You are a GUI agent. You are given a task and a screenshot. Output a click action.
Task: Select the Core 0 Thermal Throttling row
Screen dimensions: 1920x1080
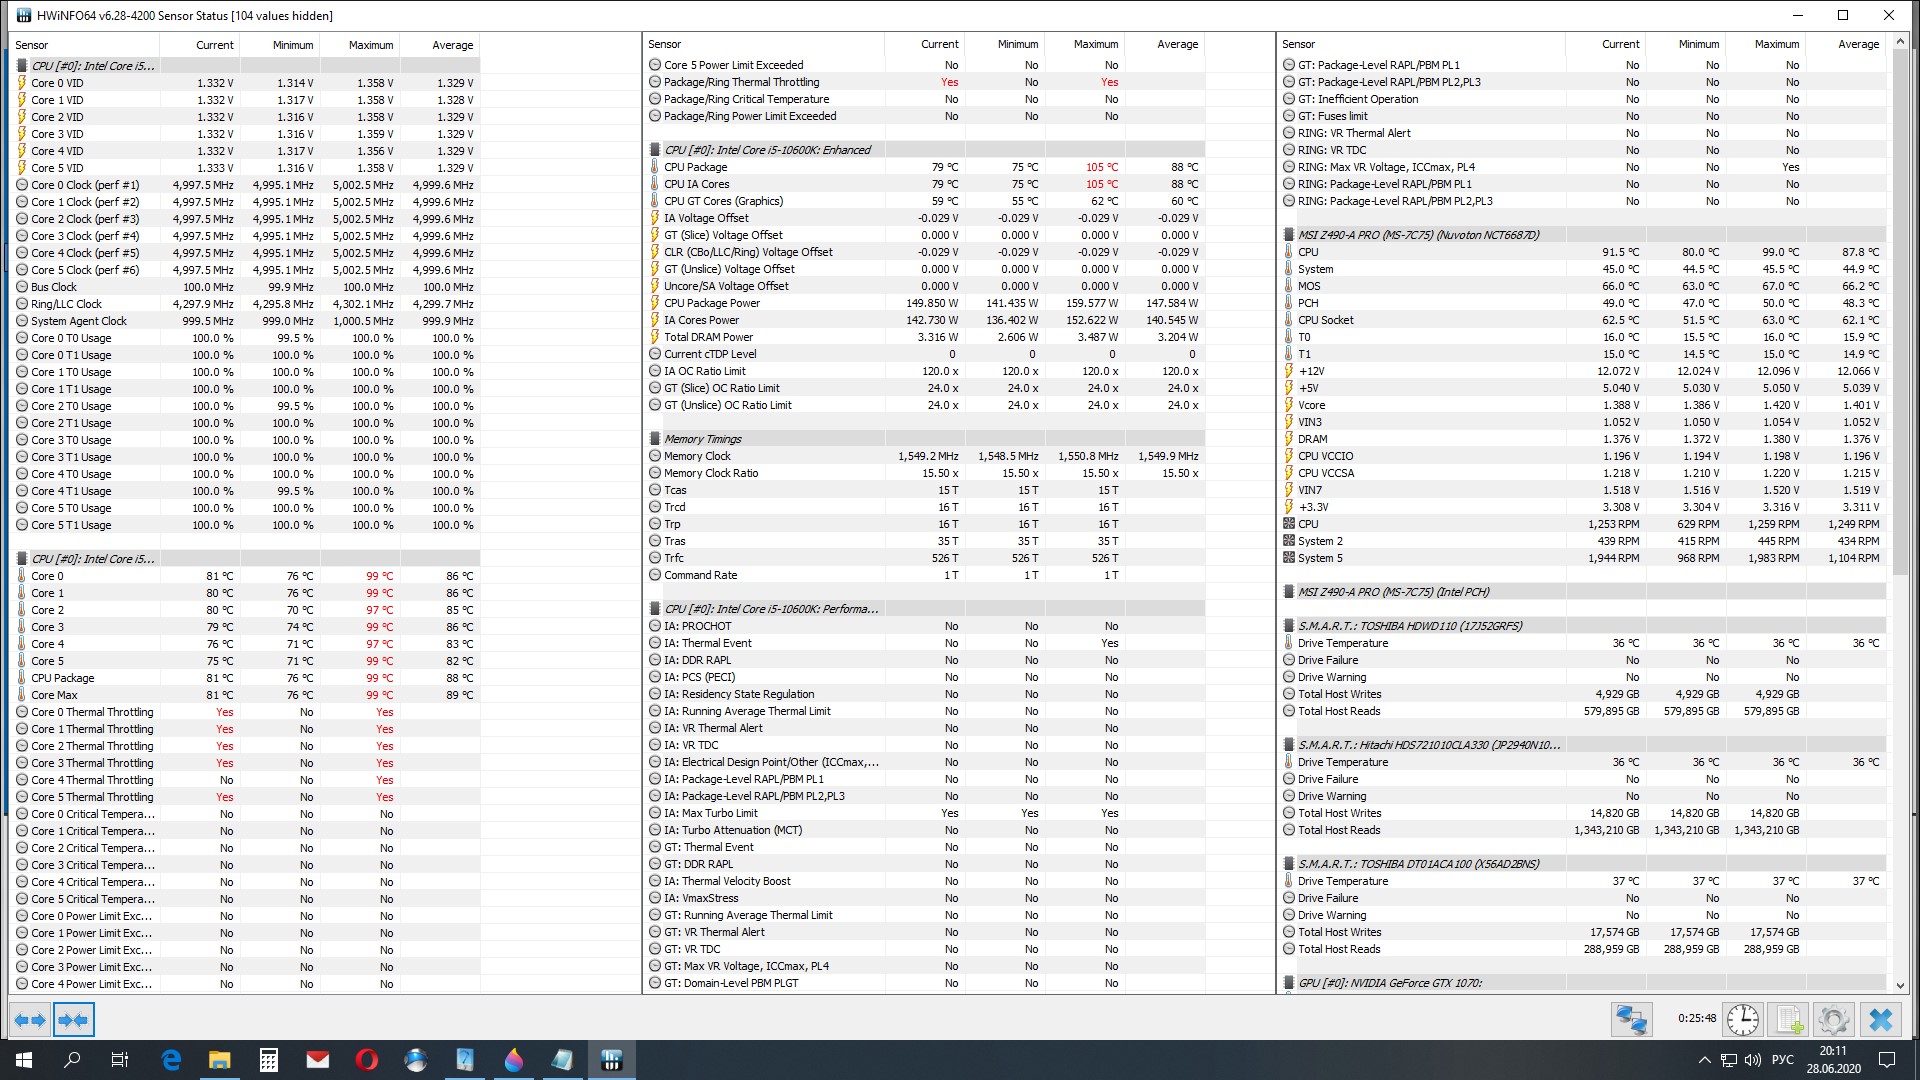tap(92, 712)
